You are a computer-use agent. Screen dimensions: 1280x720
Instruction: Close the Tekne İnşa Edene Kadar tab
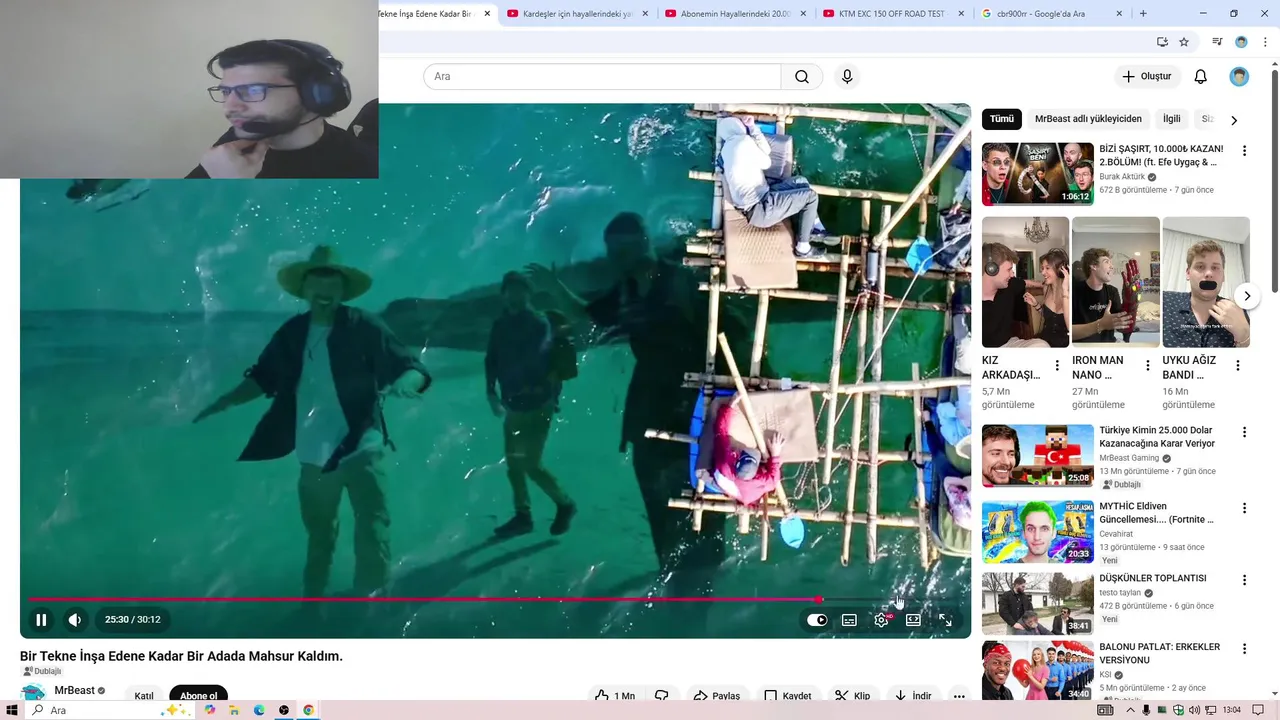click(487, 14)
